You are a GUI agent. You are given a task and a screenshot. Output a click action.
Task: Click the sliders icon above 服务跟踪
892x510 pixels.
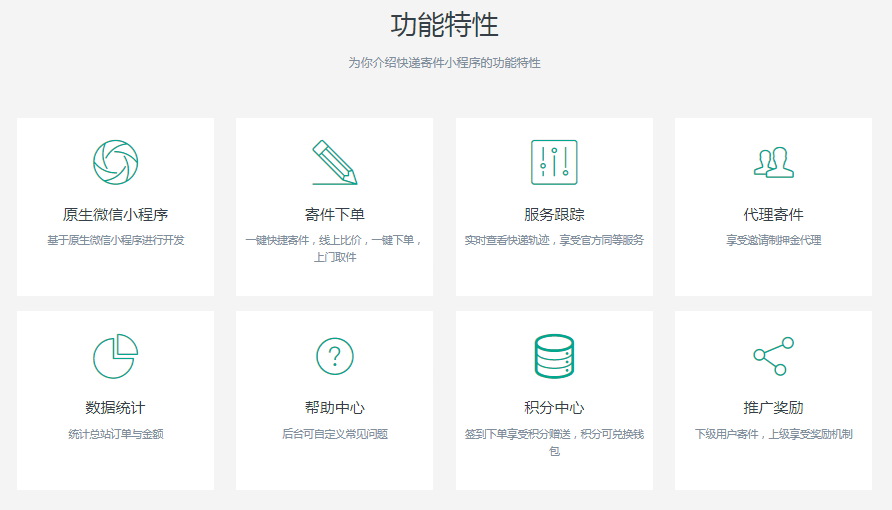click(554, 162)
